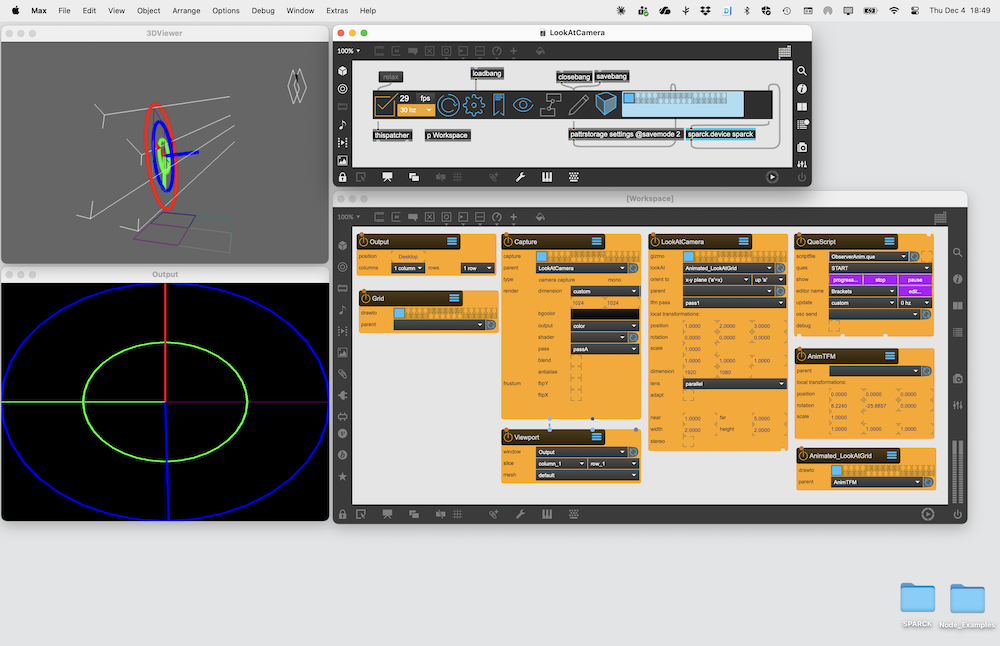1000x646 pixels.
Task: Click the pencil edit icon in the patcher
Action: [x=578, y=104]
